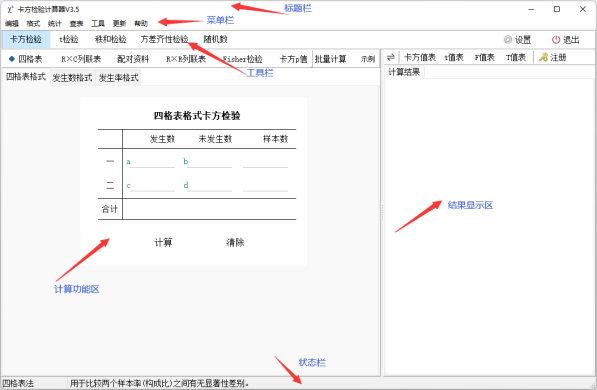
Task: Click the swap arrows icon beside 卡方值表
Action: click(391, 58)
